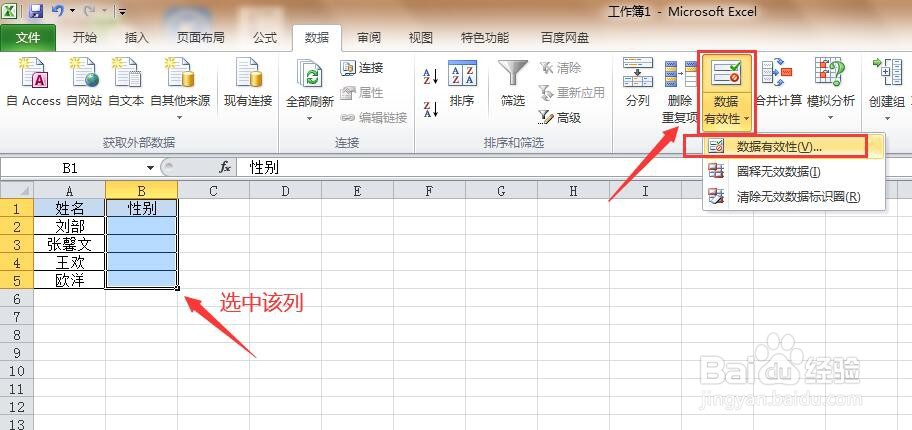912x430 pixels.
Task: Select 圈释无效数据(I) menu entry
Action: 793,172
